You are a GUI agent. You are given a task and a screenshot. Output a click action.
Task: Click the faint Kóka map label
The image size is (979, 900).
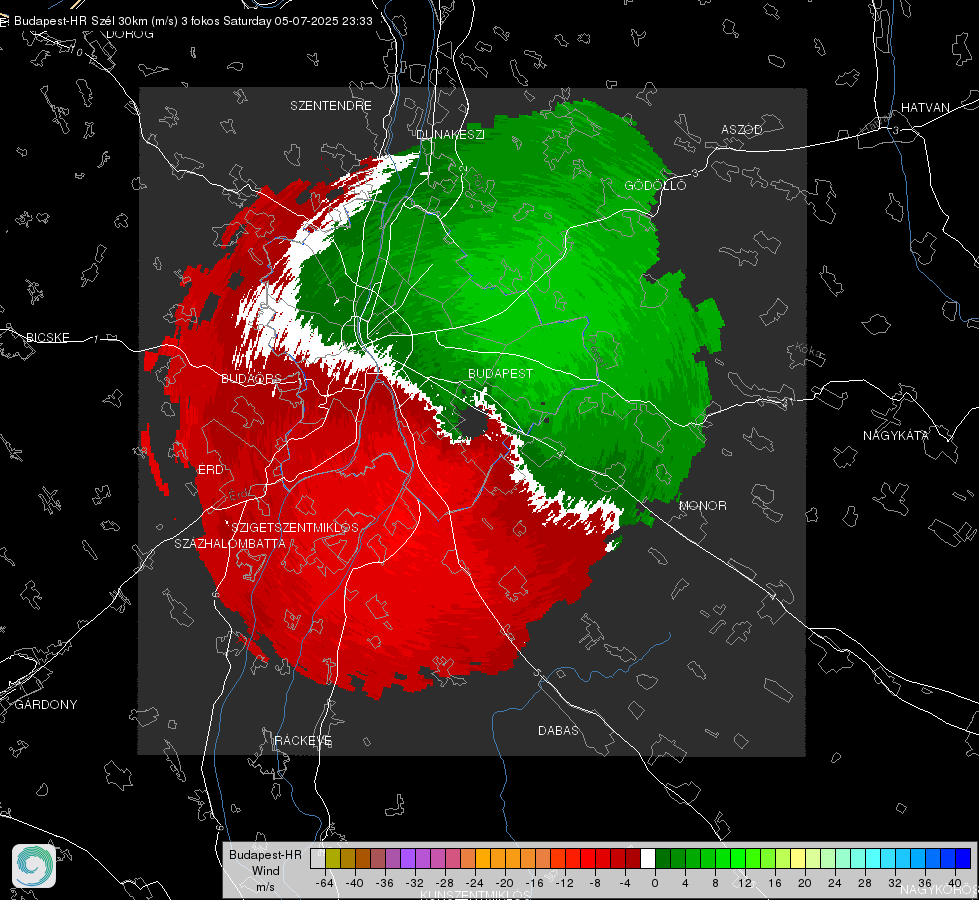pyautogui.click(x=809, y=352)
